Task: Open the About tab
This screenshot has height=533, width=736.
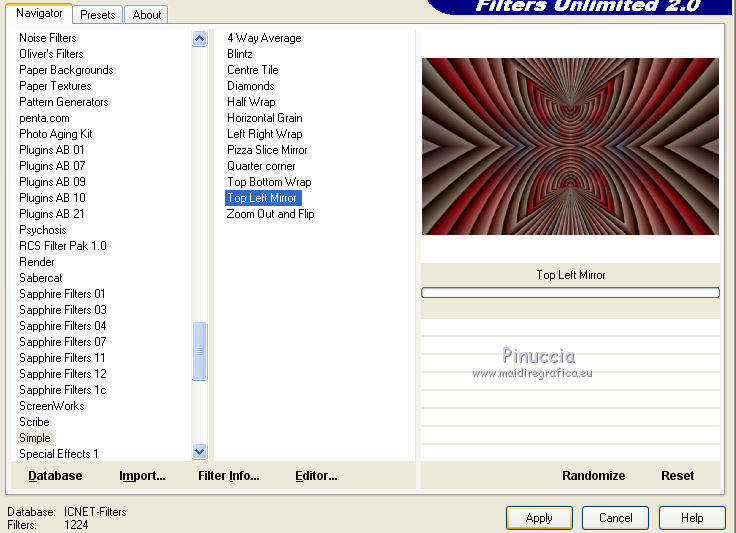Action: click(x=146, y=15)
